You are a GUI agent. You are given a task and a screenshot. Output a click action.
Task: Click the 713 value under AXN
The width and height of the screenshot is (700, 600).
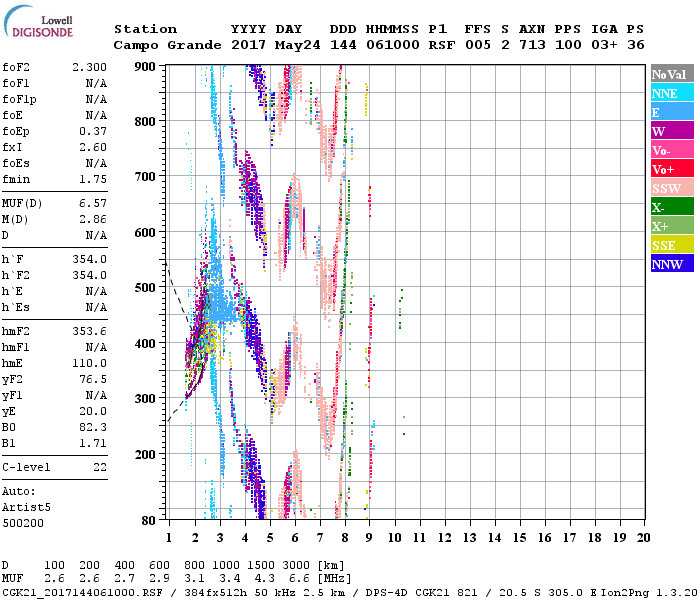tap(532, 45)
